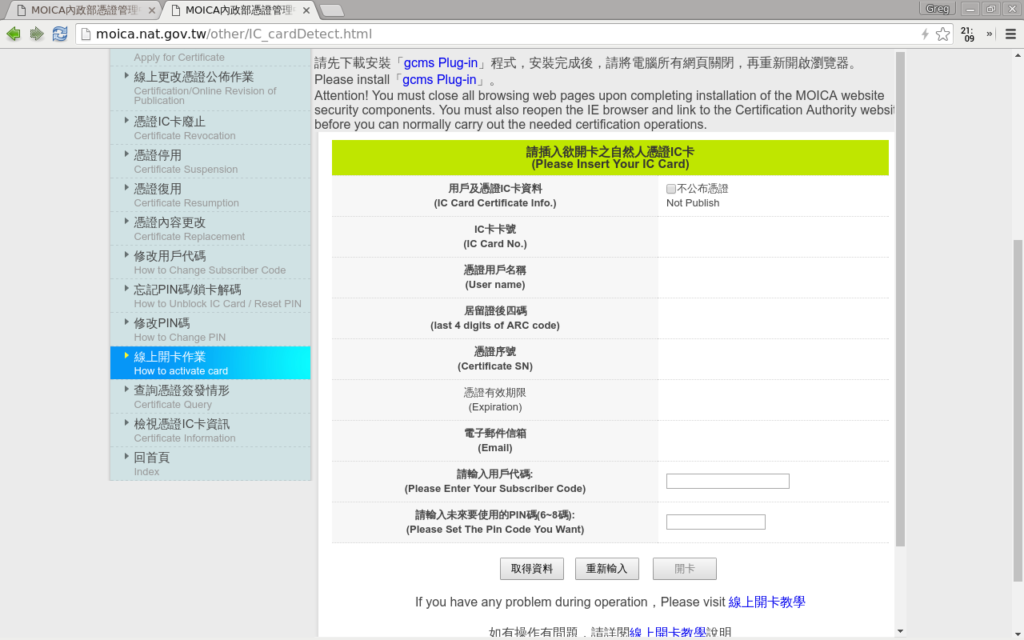
Task: Click the inner frame vertical scrollbar
Action: coord(900,299)
